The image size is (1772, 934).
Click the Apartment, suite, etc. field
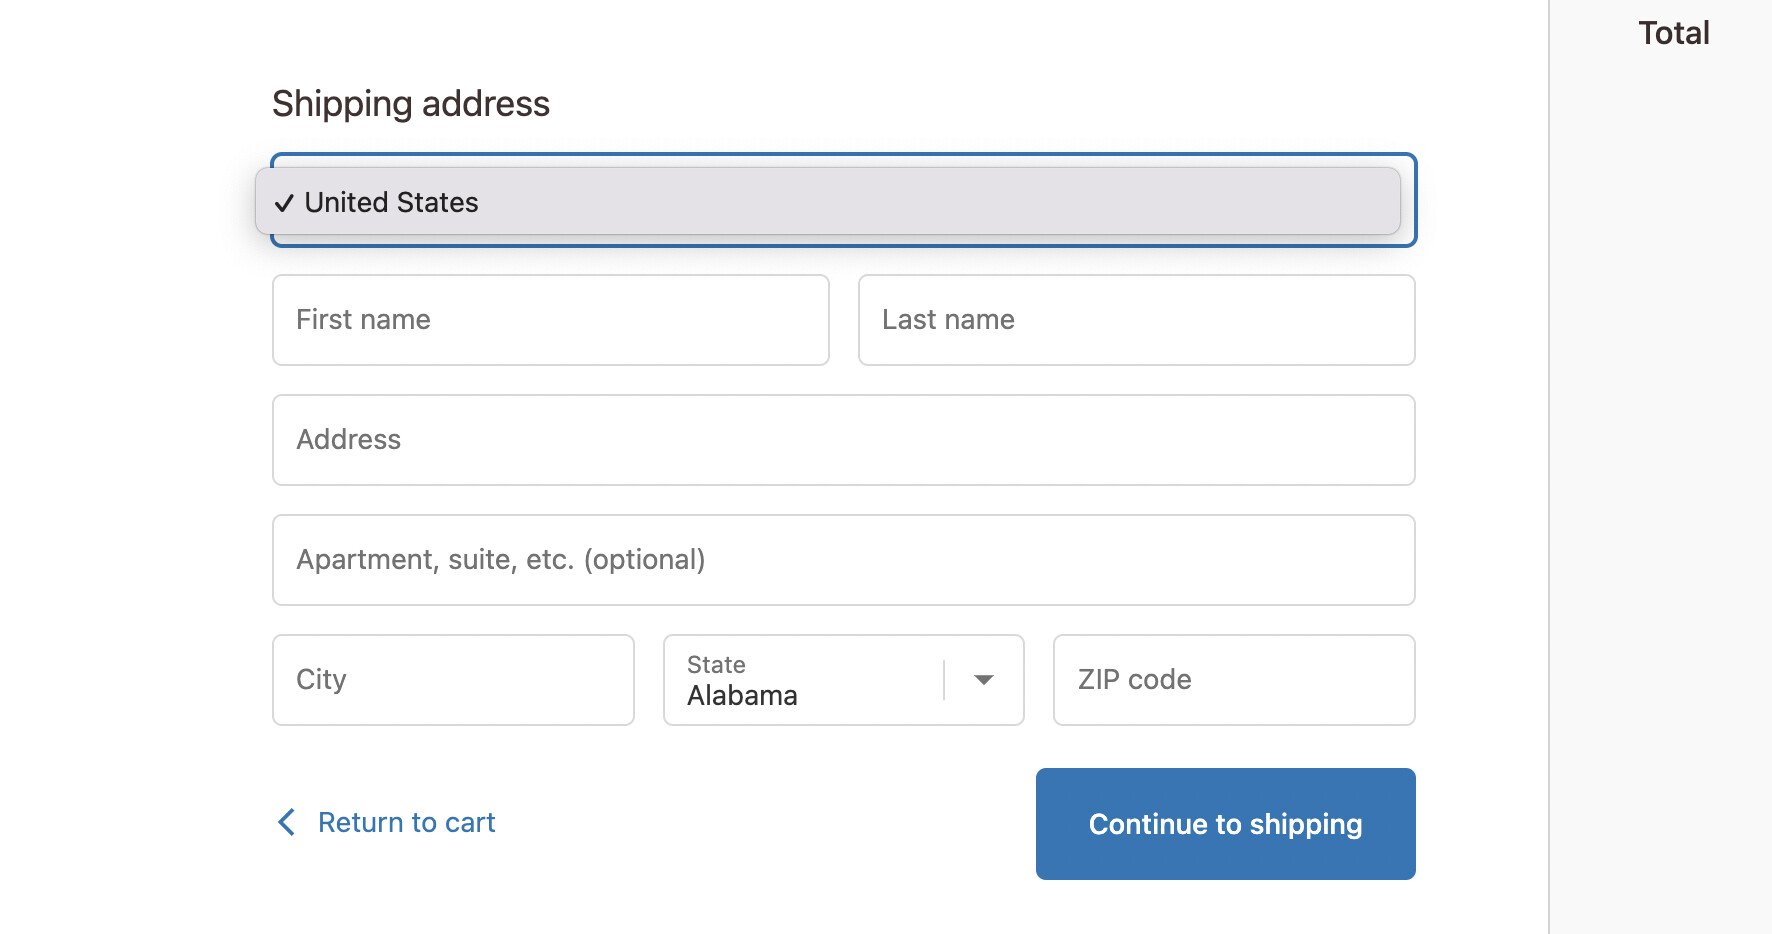(x=843, y=560)
